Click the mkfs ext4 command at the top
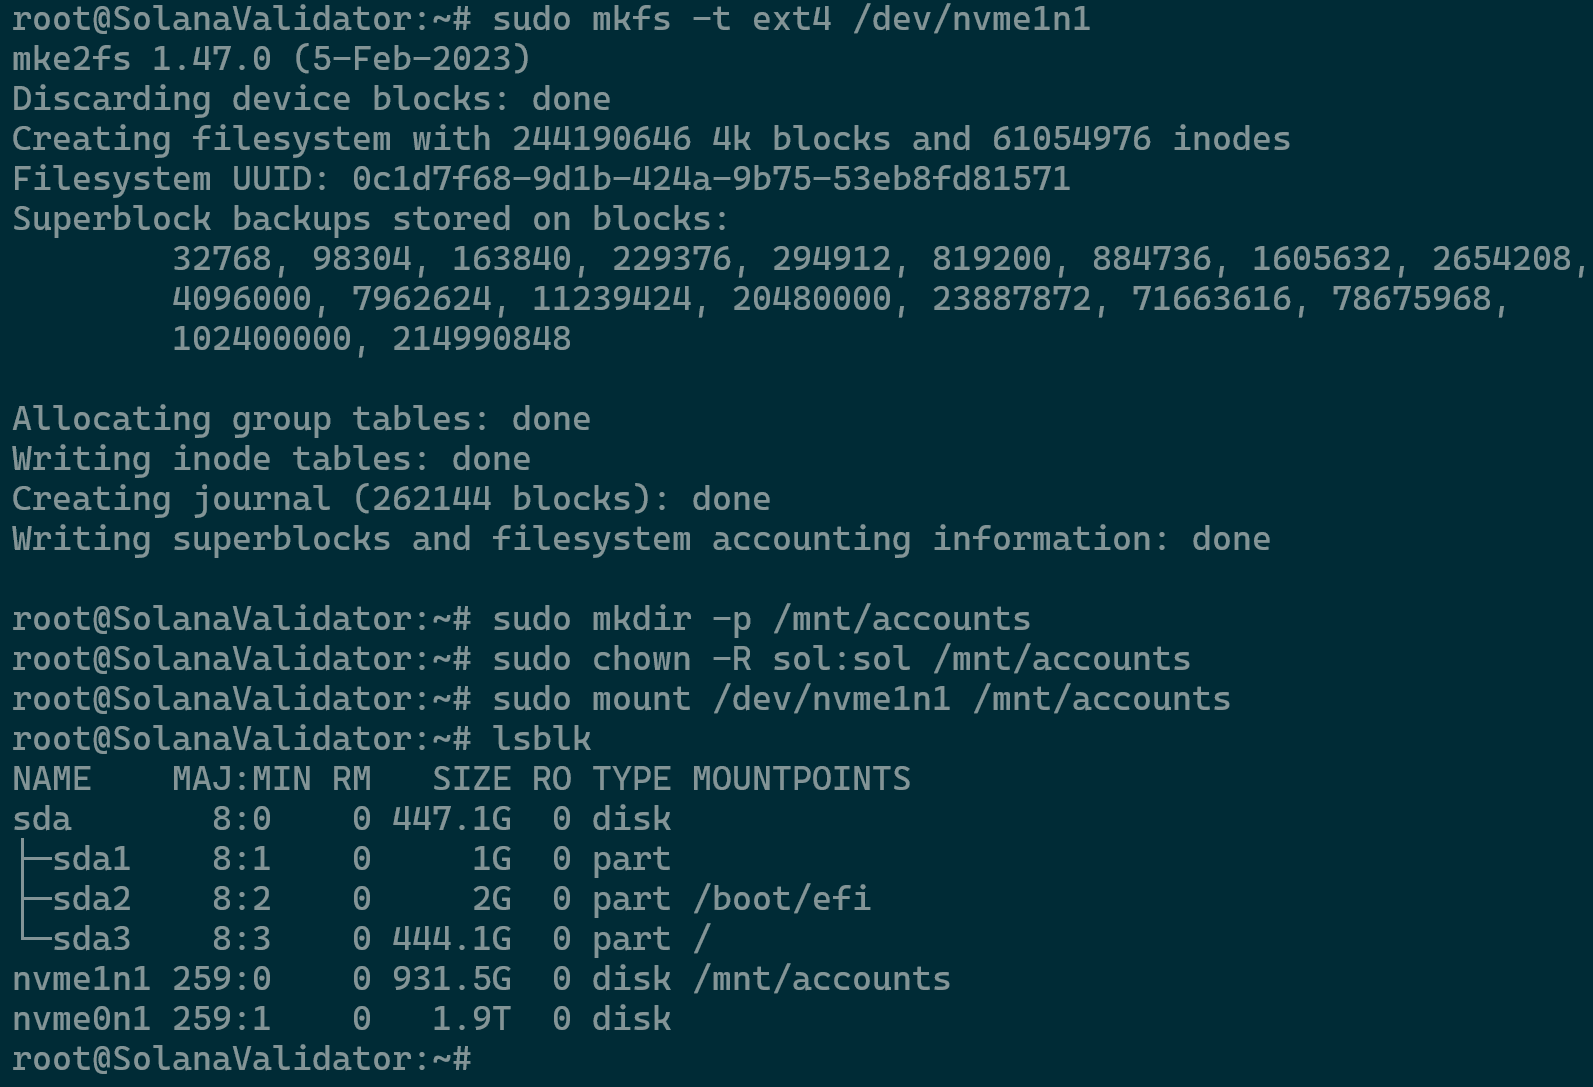This screenshot has width=1593, height=1087. click(790, 19)
